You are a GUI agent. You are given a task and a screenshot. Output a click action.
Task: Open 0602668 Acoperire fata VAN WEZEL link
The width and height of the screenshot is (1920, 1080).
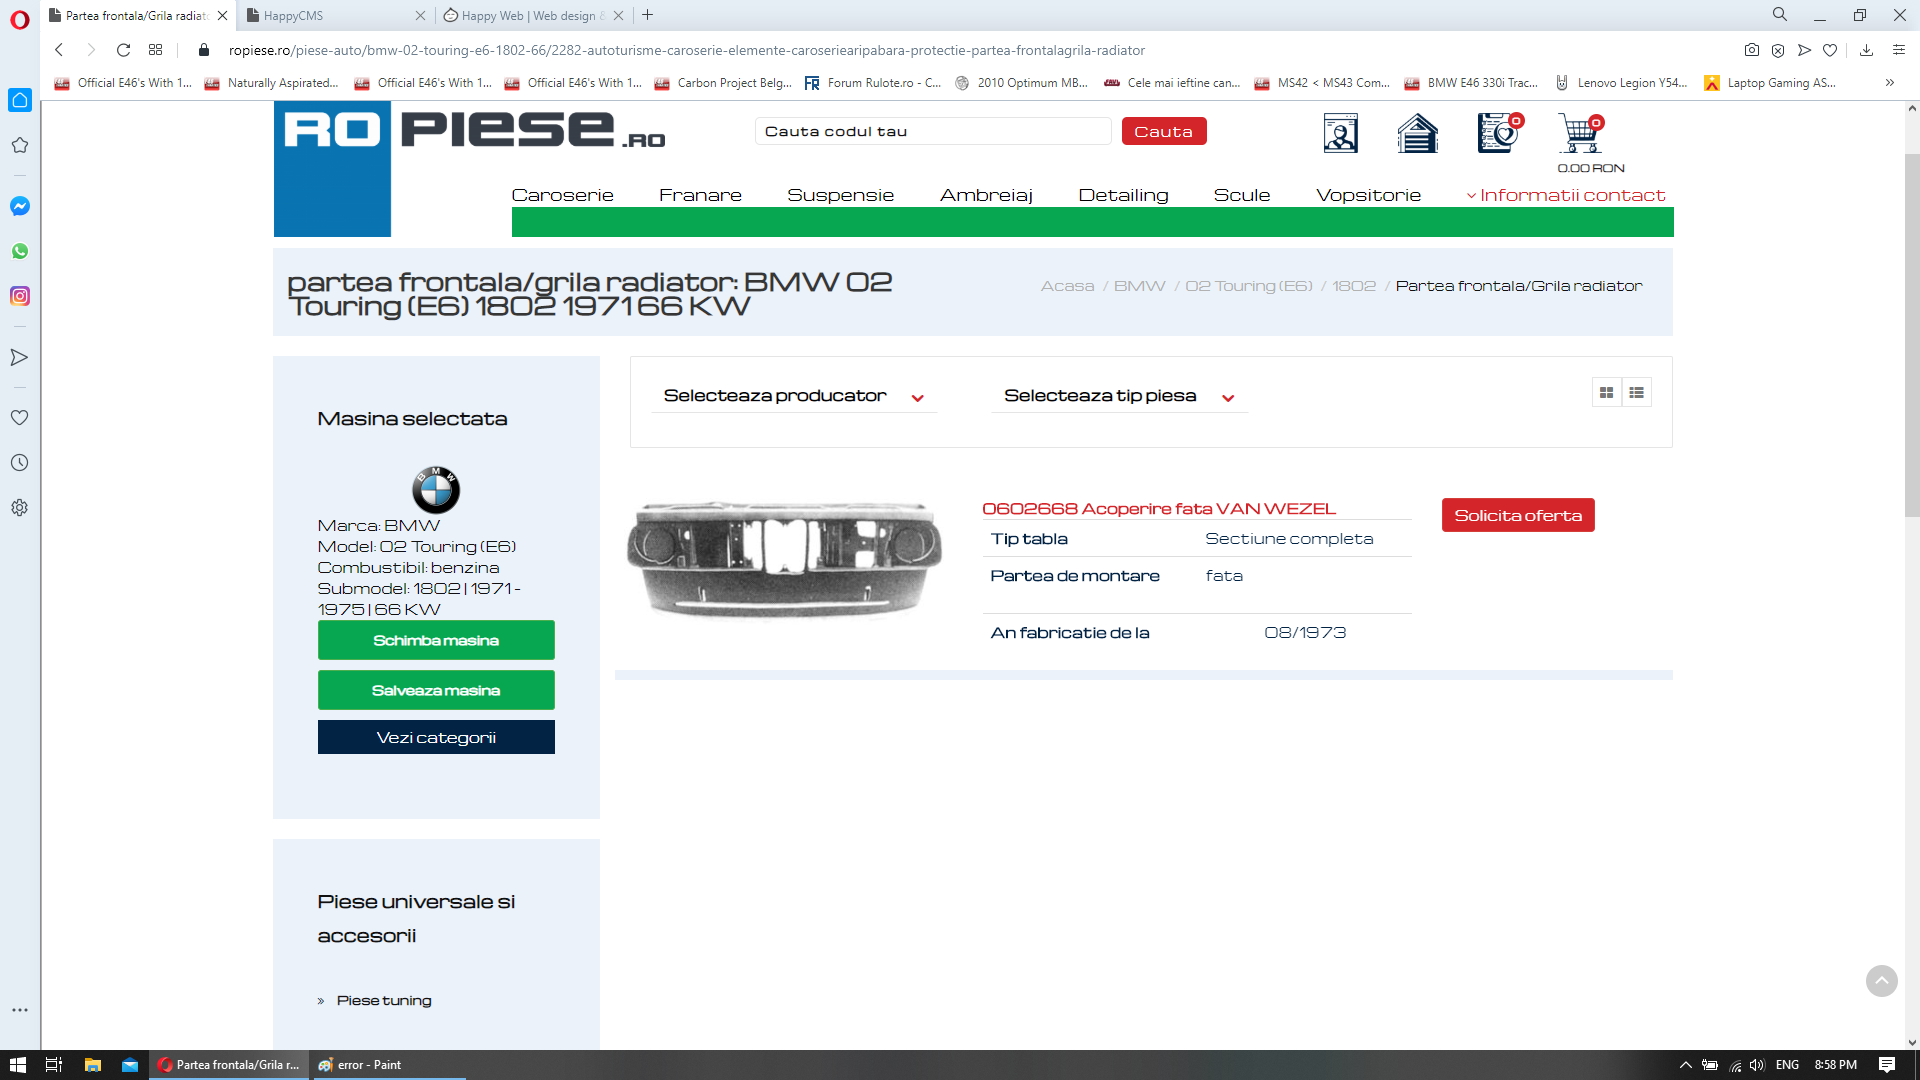pos(1158,508)
